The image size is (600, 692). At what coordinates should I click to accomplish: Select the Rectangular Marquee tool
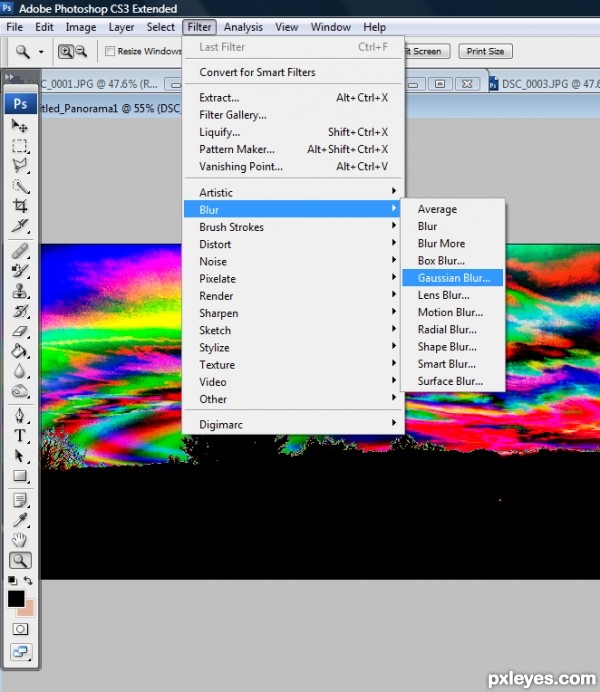tap(19, 146)
